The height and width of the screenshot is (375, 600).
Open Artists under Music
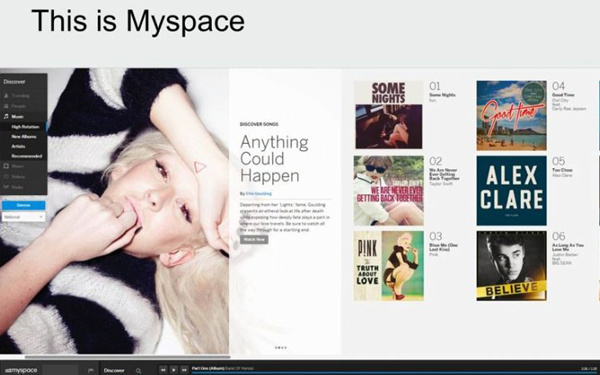point(18,146)
